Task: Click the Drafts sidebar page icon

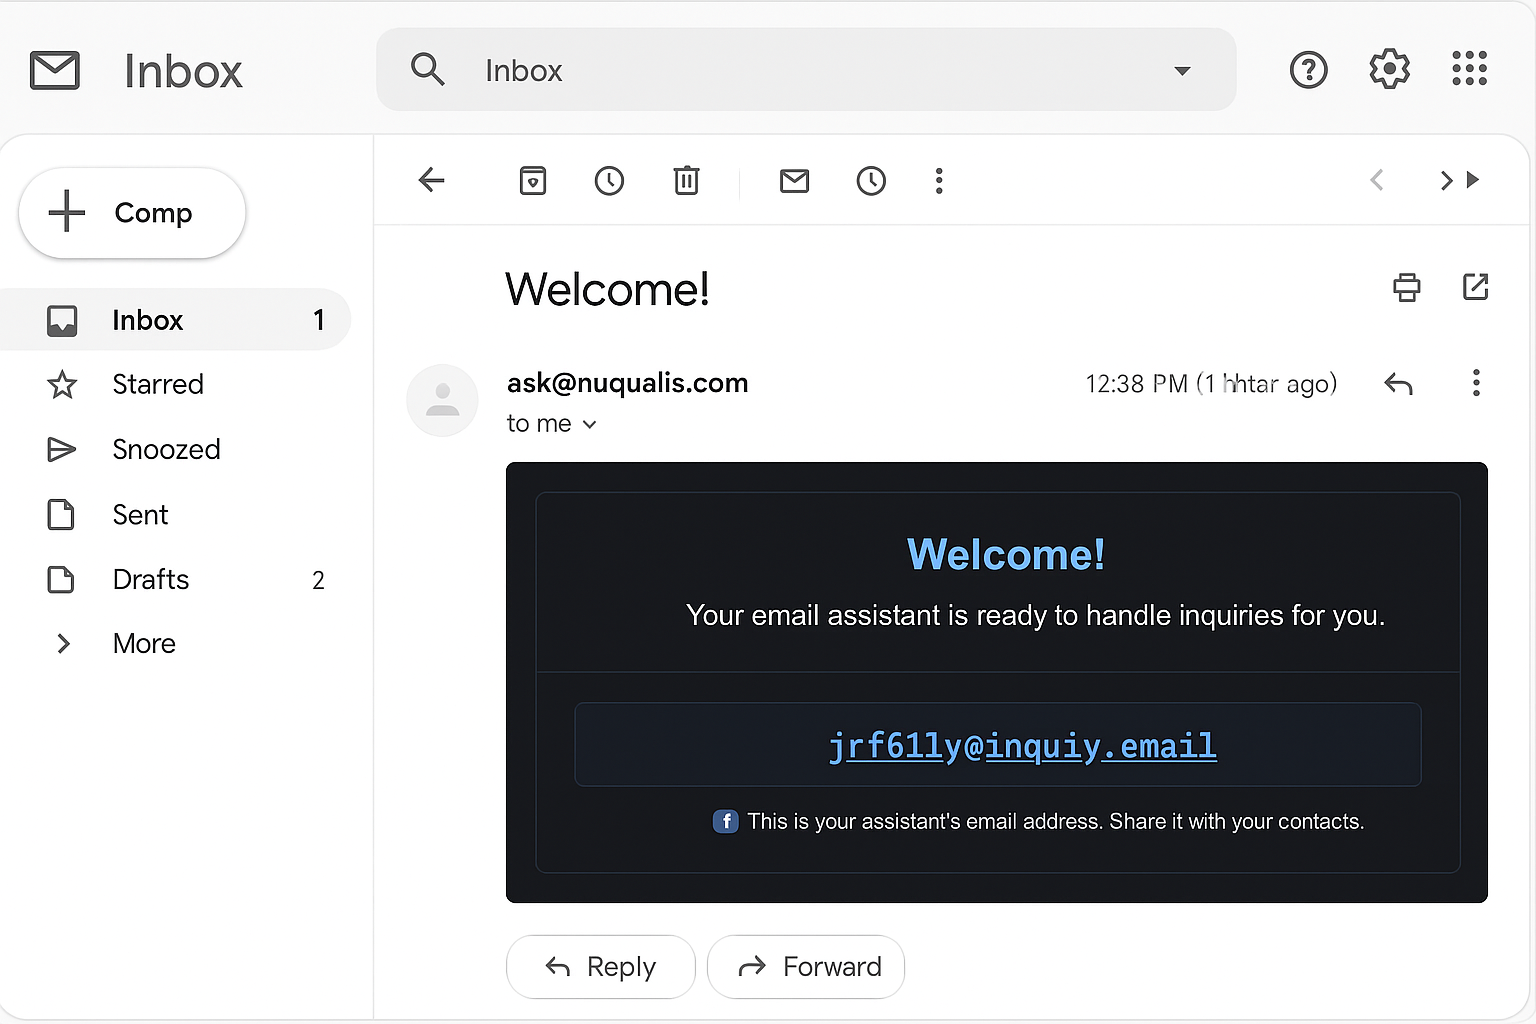Action: coord(61,579)
